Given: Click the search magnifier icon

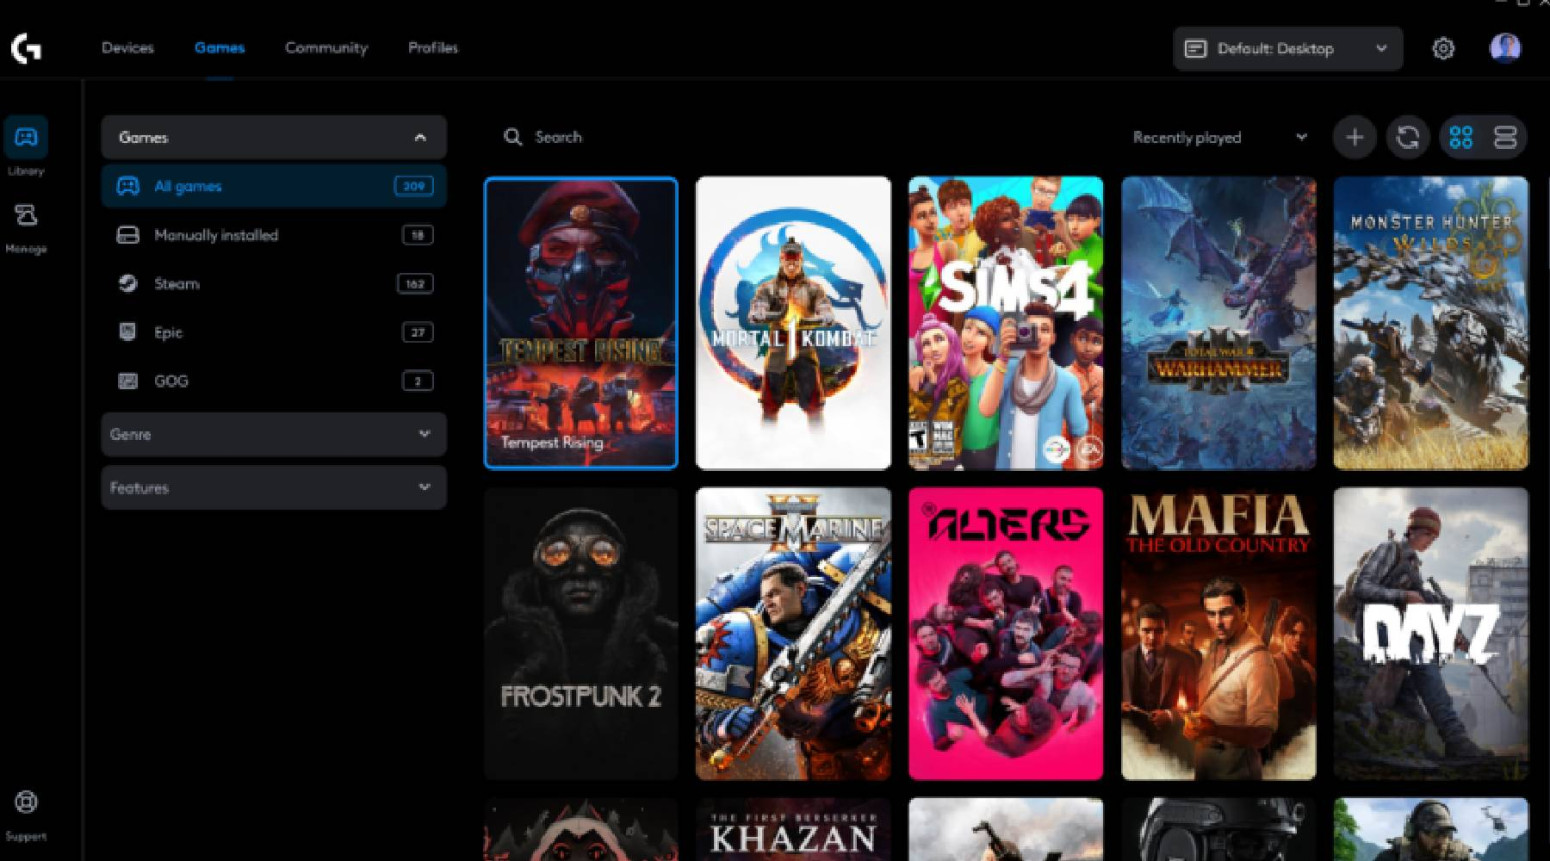Looking at the screenshot, I should tap(513, 137).
